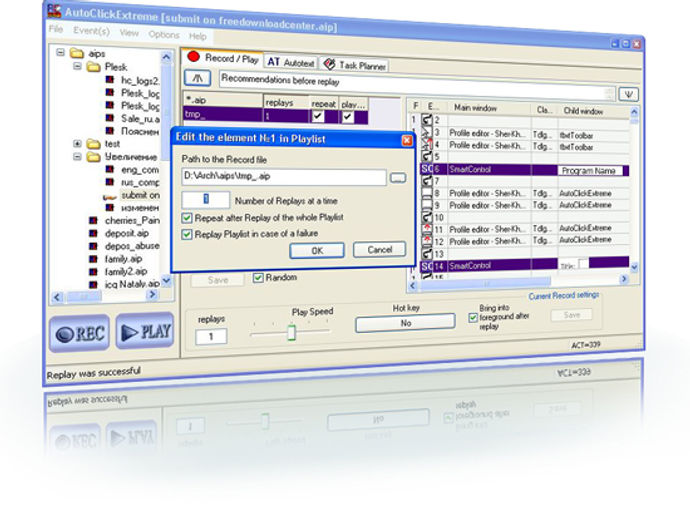This screenshot has width=690, height=518.
Task: Click the red arrow event icon in row 11
Action: point(427,229)
